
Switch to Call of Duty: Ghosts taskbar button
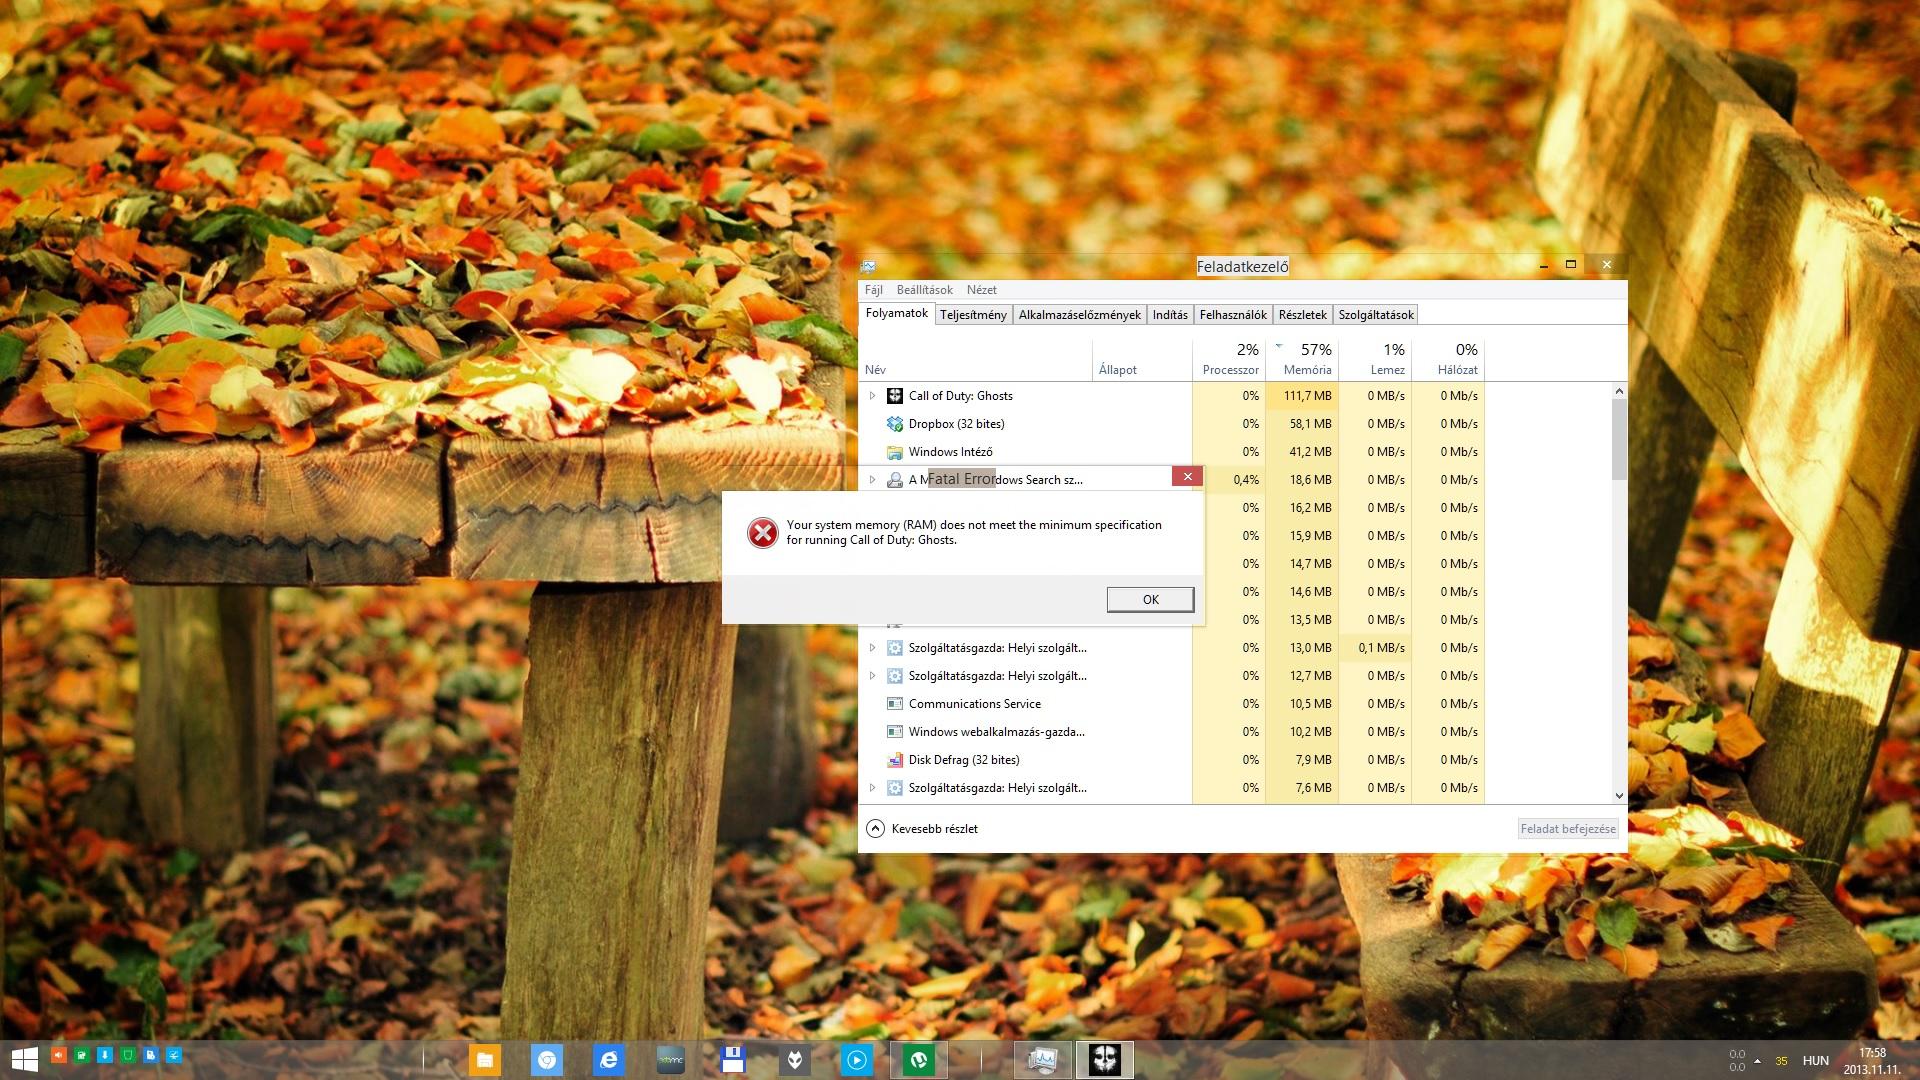click(1105, 1060)
